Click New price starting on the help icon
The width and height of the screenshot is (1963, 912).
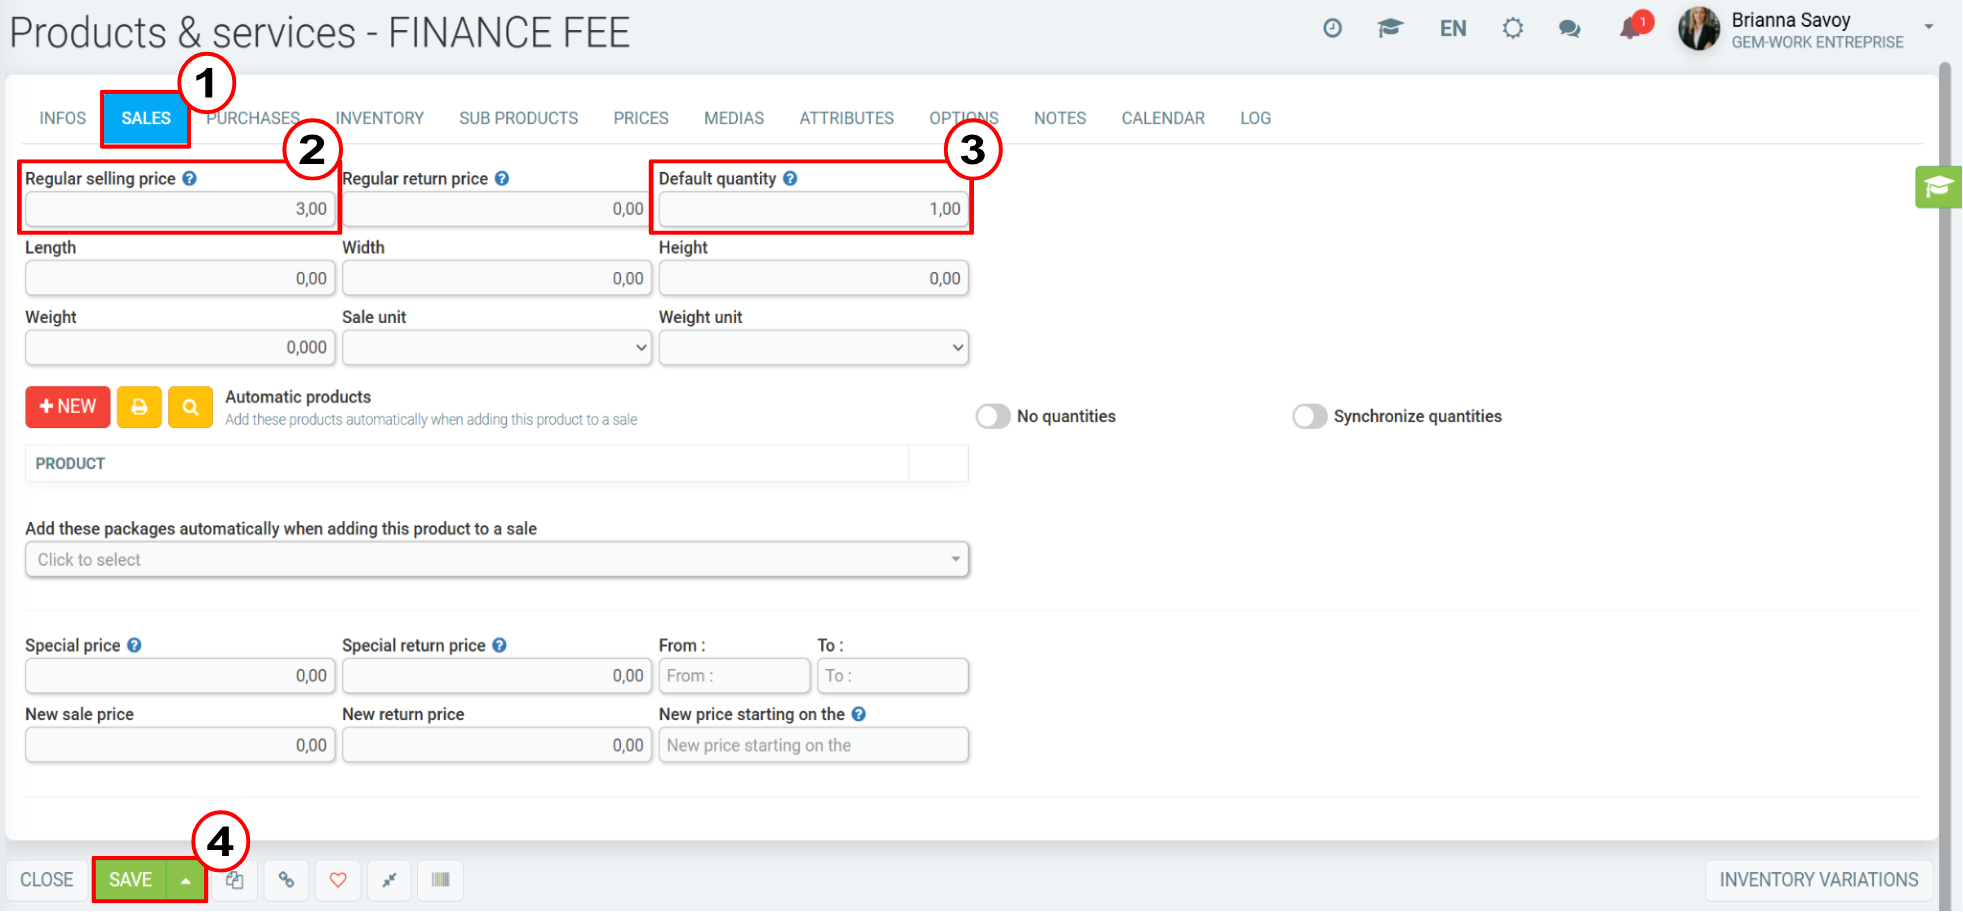click(x=859, y=714)
